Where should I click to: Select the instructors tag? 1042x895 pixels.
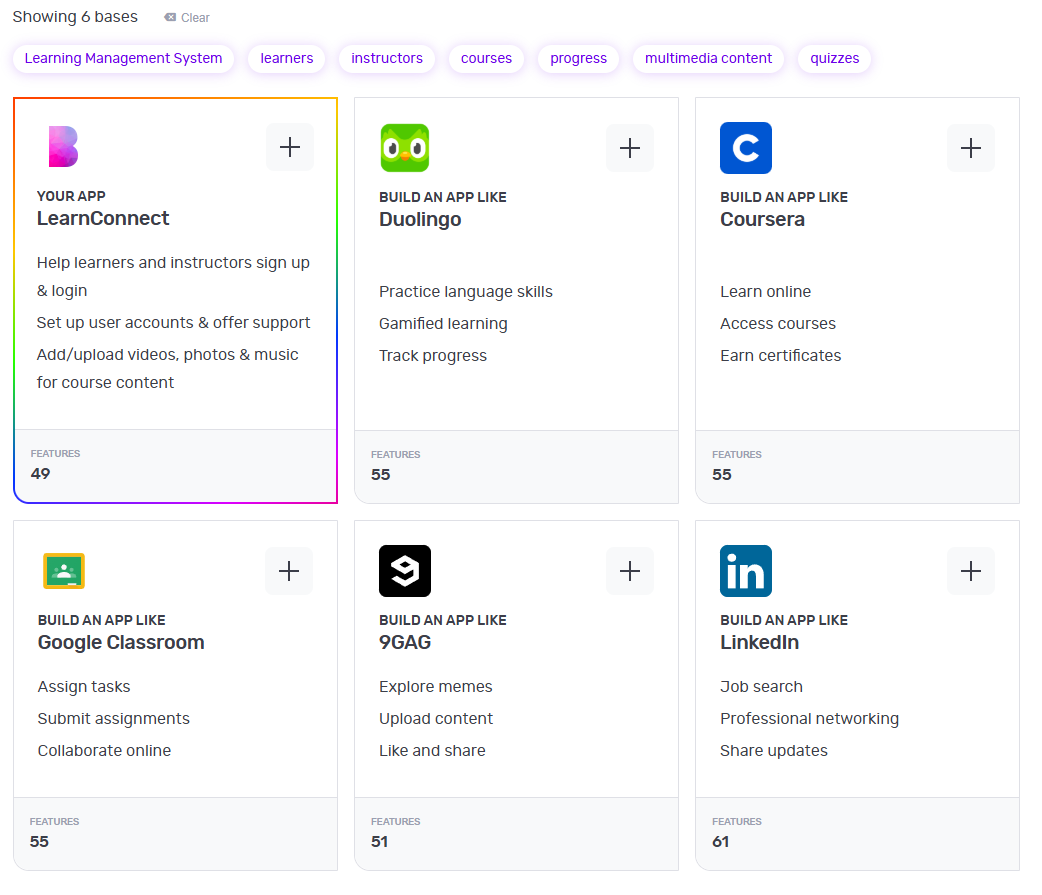387,58
